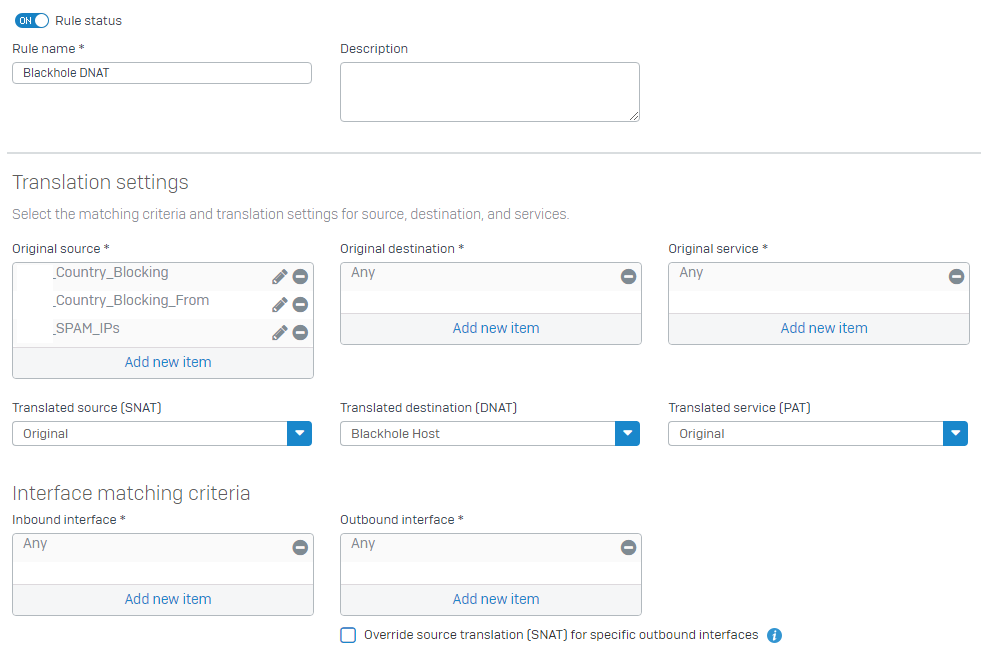This screenshot has height=650, width=981.
Task: Remove Any from Original service
Action: [x=956, y=277]
